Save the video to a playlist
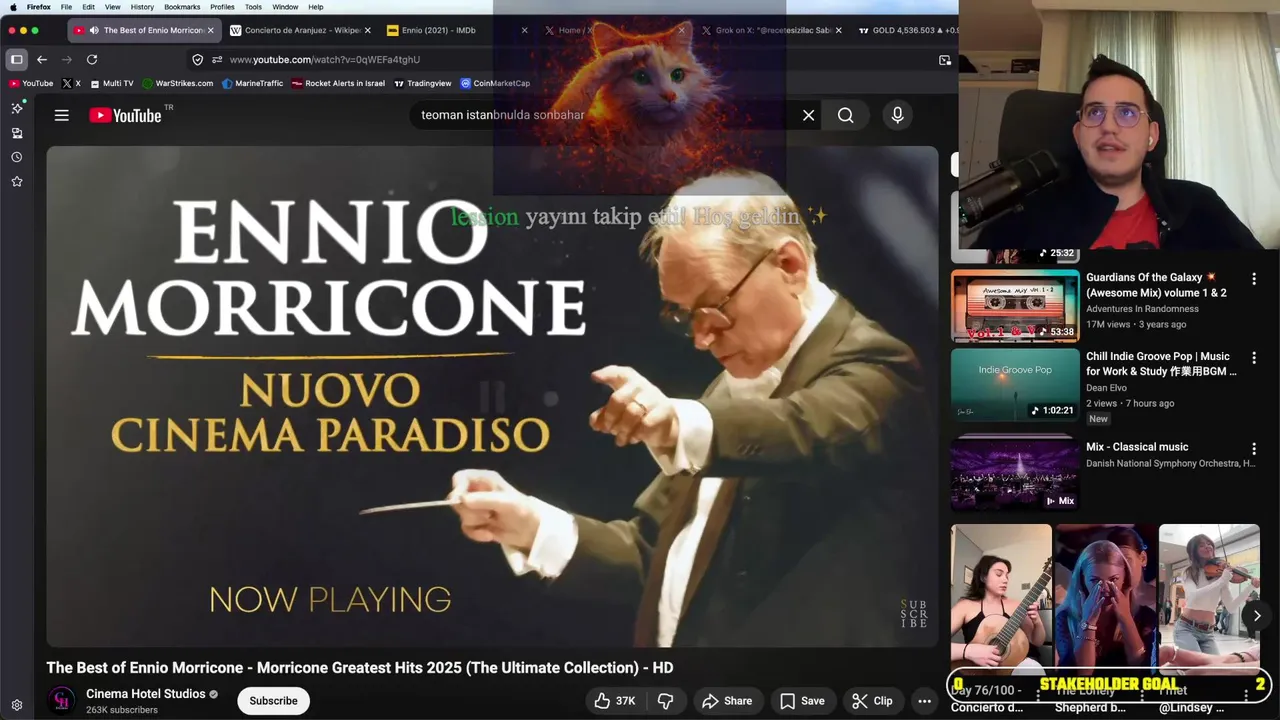The width and height of the screenshot is (1280, 720). [802, 701]
